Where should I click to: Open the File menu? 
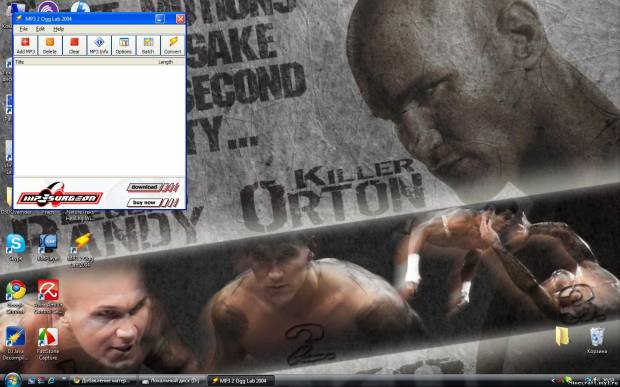click(24, 29)
